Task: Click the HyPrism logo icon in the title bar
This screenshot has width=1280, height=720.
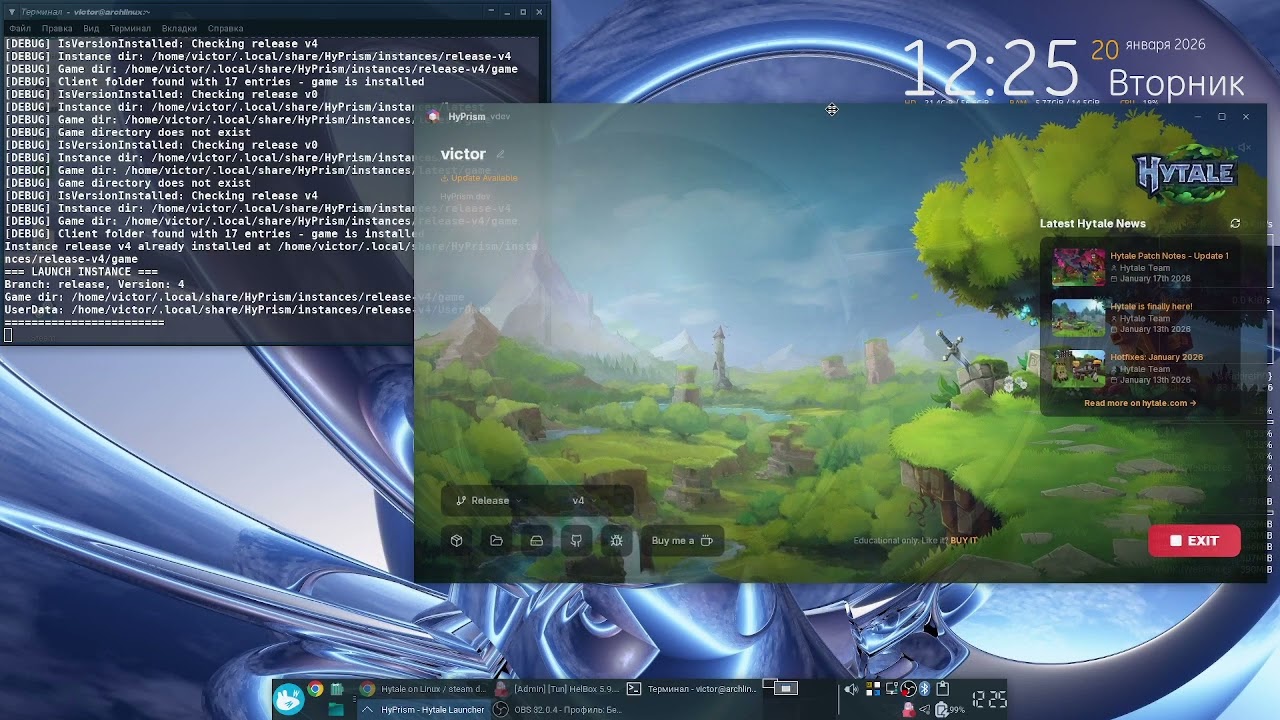Action: pos(433,117)
